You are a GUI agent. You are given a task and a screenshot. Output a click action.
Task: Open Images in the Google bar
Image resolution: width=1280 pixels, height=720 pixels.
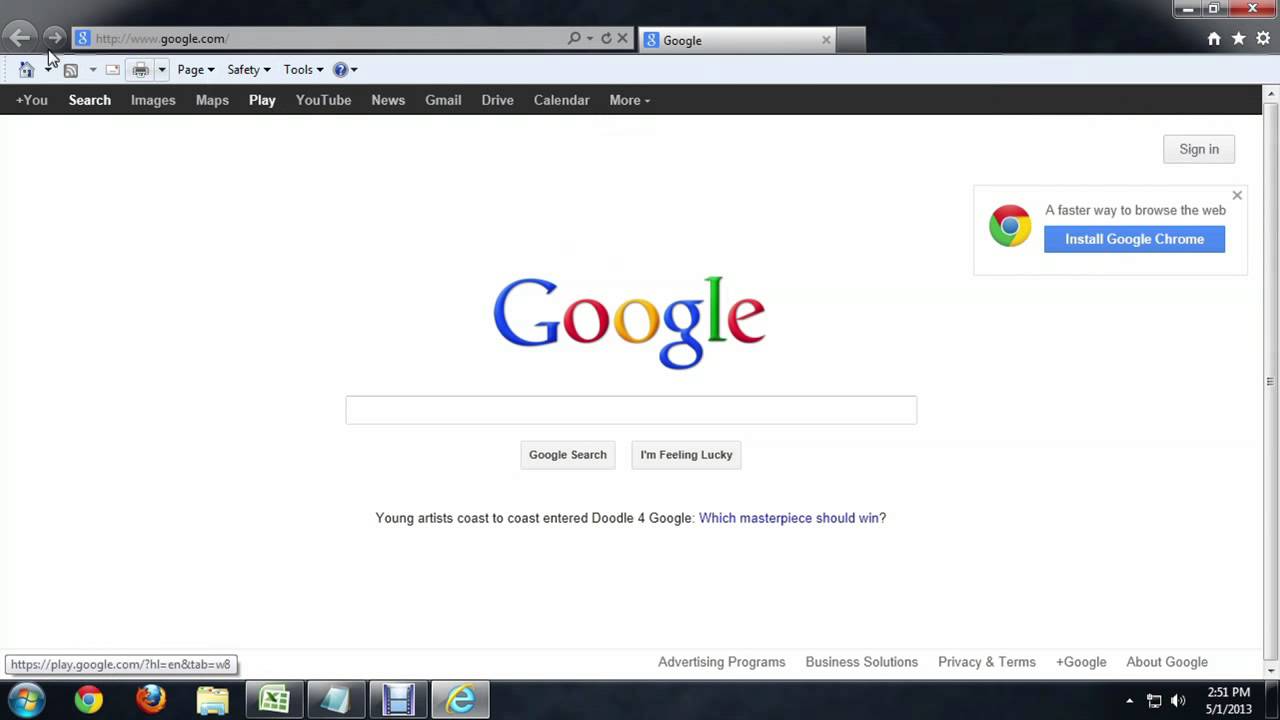point(153,100)
